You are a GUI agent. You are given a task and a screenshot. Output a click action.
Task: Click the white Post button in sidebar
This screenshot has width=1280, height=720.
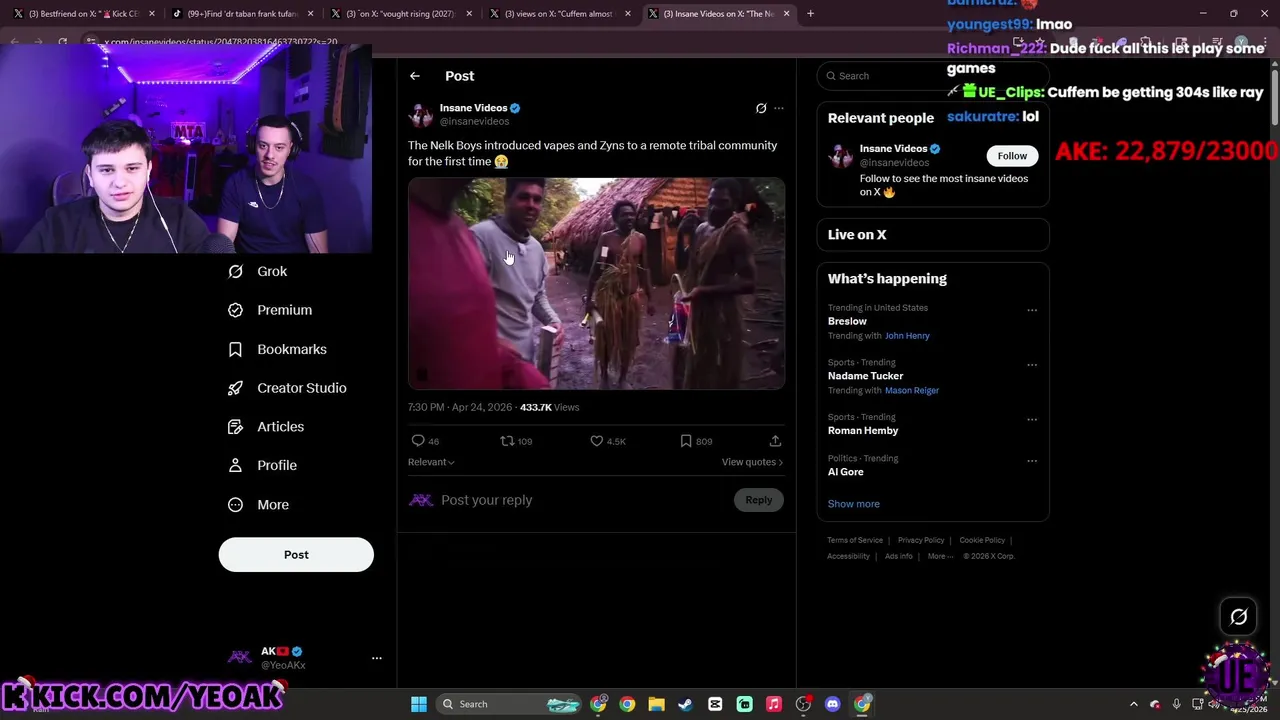(296, 555)
